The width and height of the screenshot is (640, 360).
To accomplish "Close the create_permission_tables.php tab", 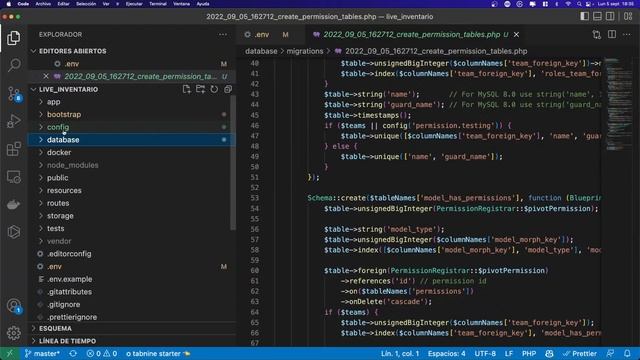I will [x=516, y=35].
